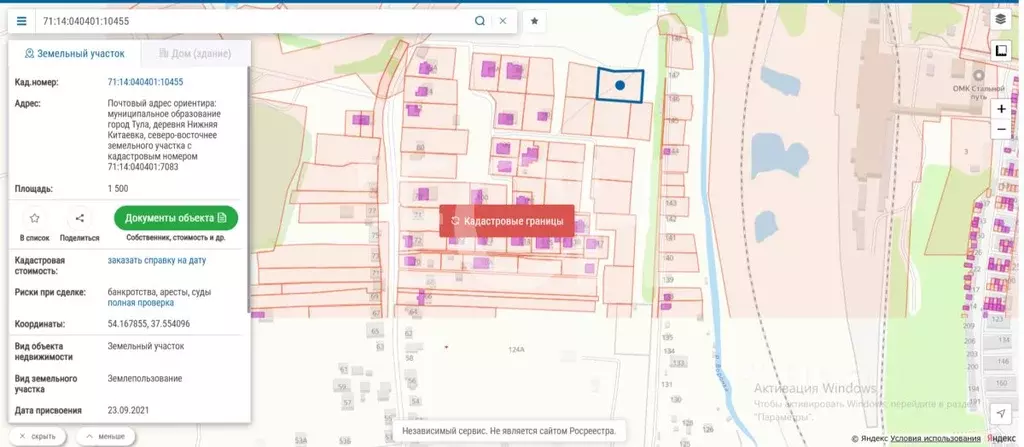Switch to Земельный участок tab

point(74,54)
